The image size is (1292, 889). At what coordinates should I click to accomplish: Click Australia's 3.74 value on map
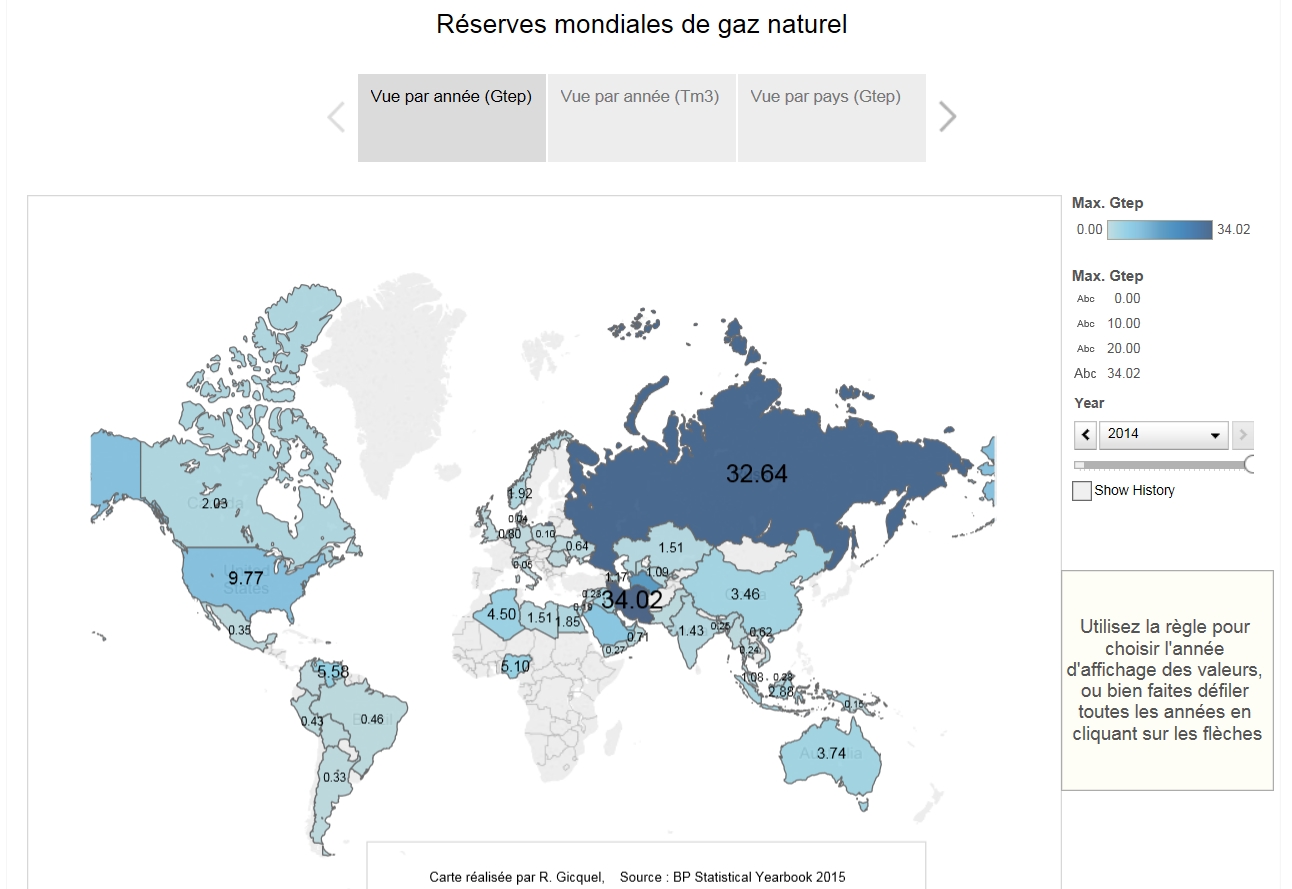click(x=831, y=753)
